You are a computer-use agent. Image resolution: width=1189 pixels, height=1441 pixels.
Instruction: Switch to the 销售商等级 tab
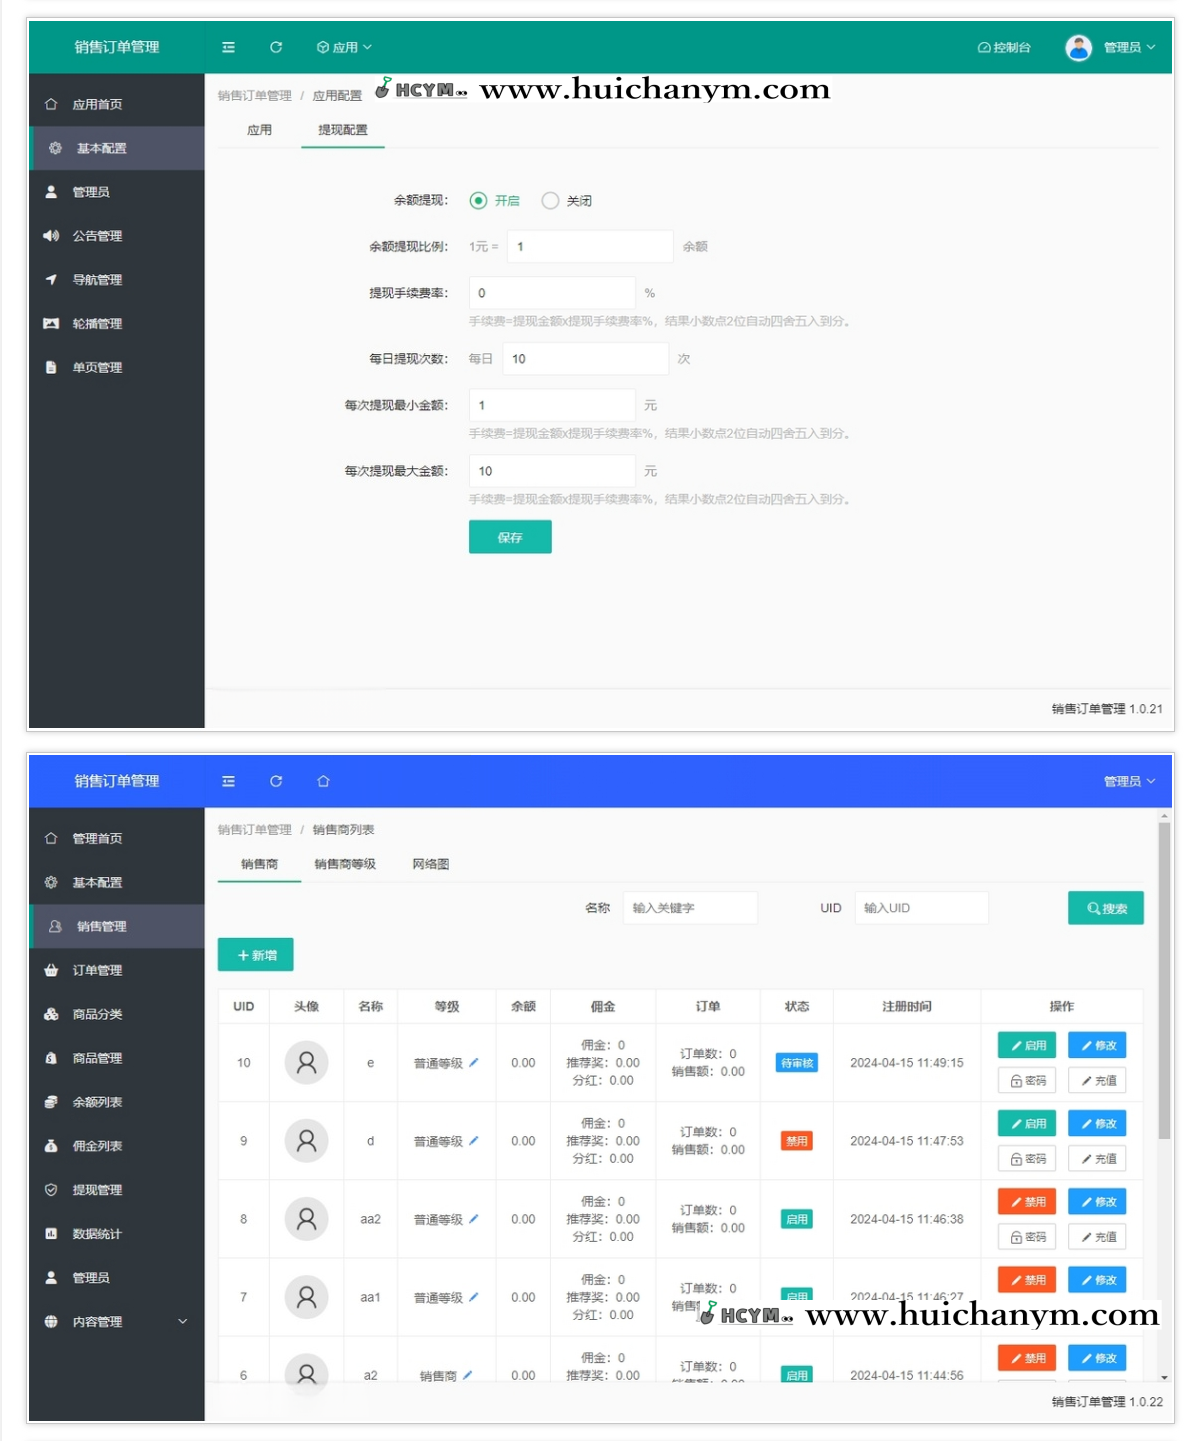pyautogui.click(x=345, y=864)
